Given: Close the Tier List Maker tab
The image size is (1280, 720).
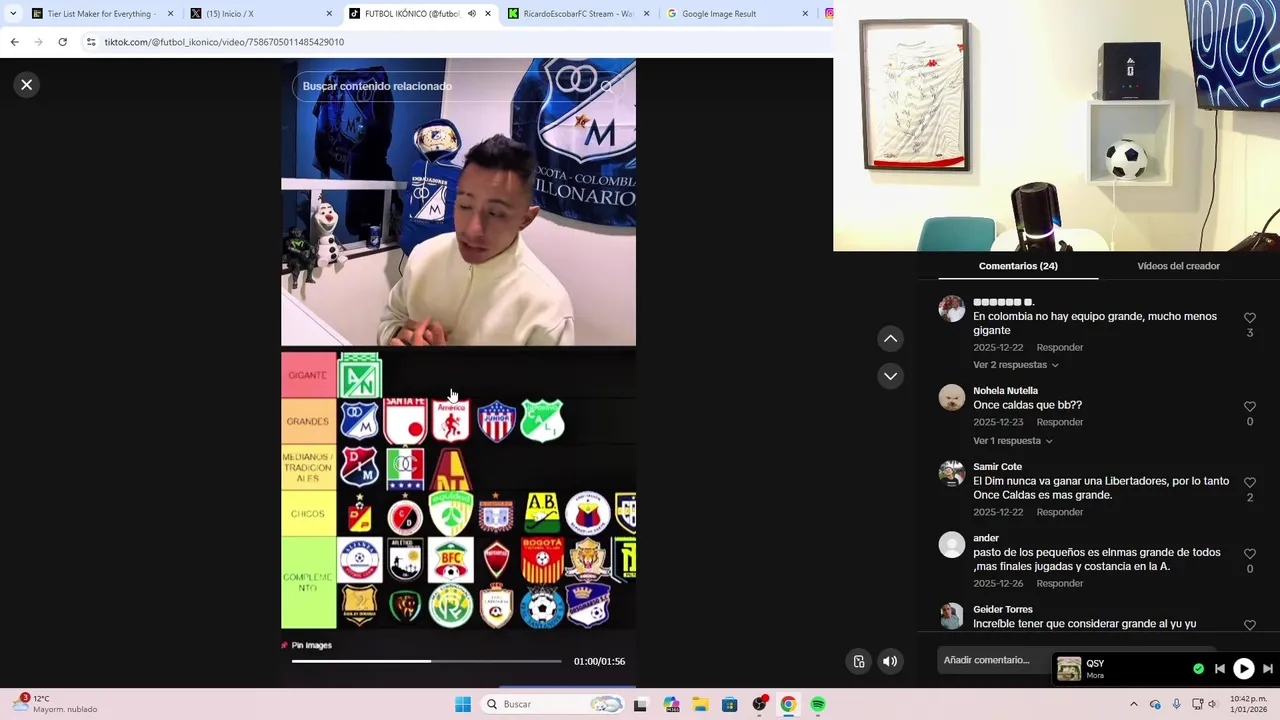Looking at the screenshot, I should pos(170,14).
